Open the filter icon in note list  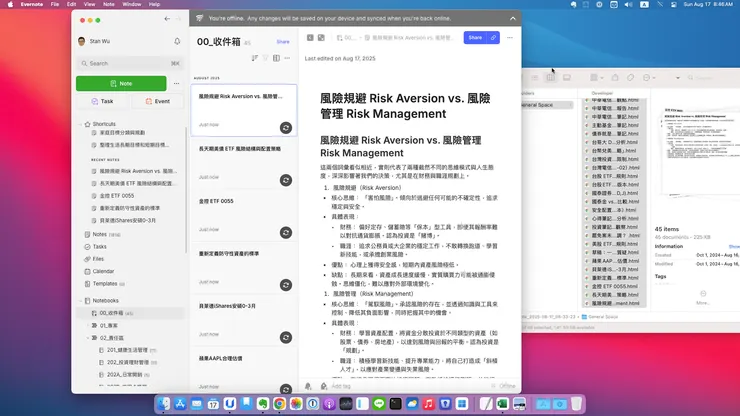pyautogui.click(x=265, y=58)
